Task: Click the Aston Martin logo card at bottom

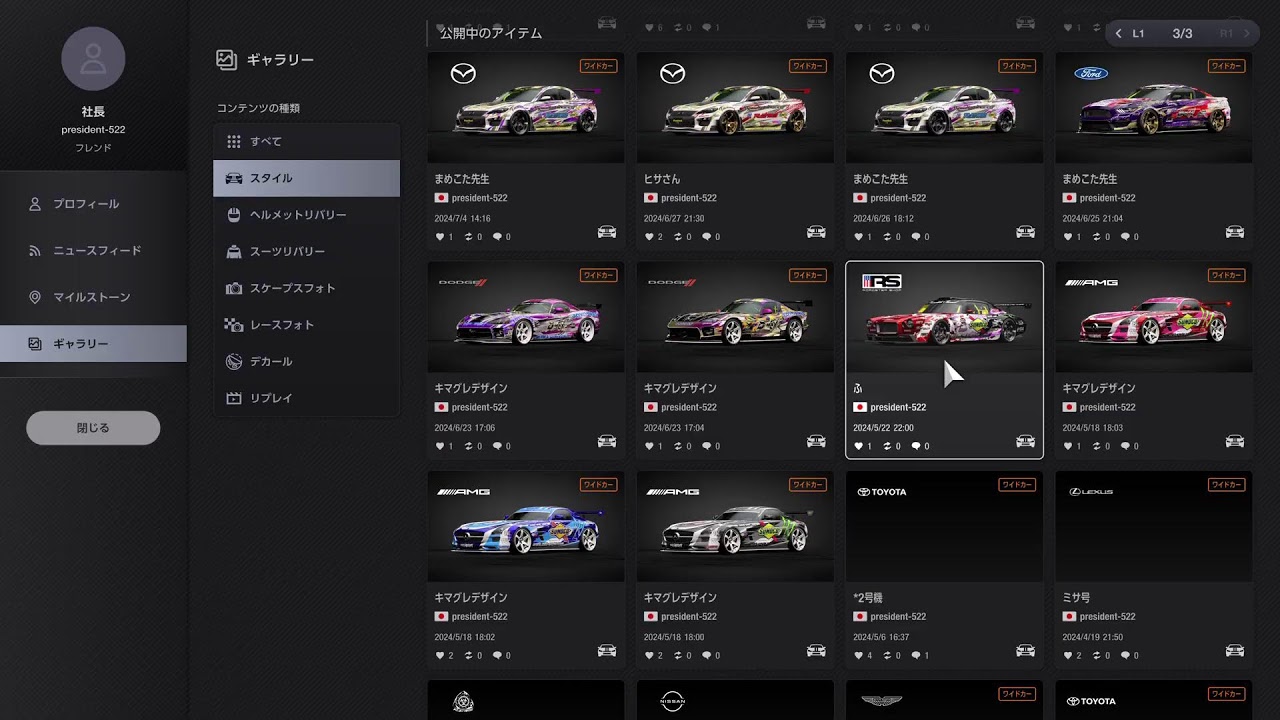Action: [x=945, y=700]
